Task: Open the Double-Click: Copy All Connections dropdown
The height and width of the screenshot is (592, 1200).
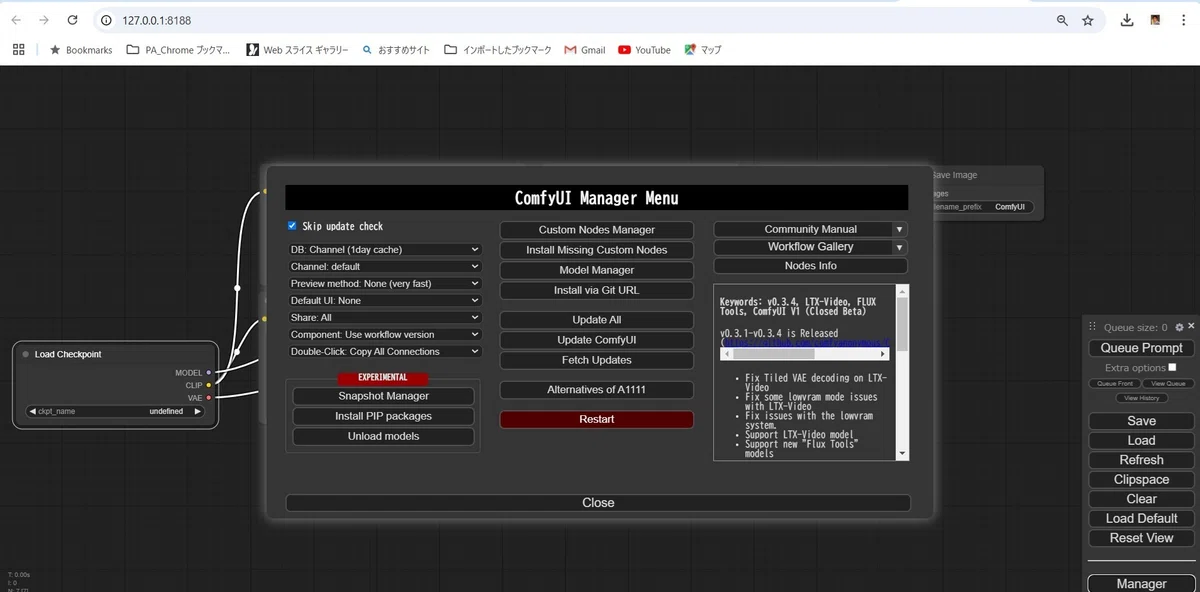Action: (x=384, y=352)
